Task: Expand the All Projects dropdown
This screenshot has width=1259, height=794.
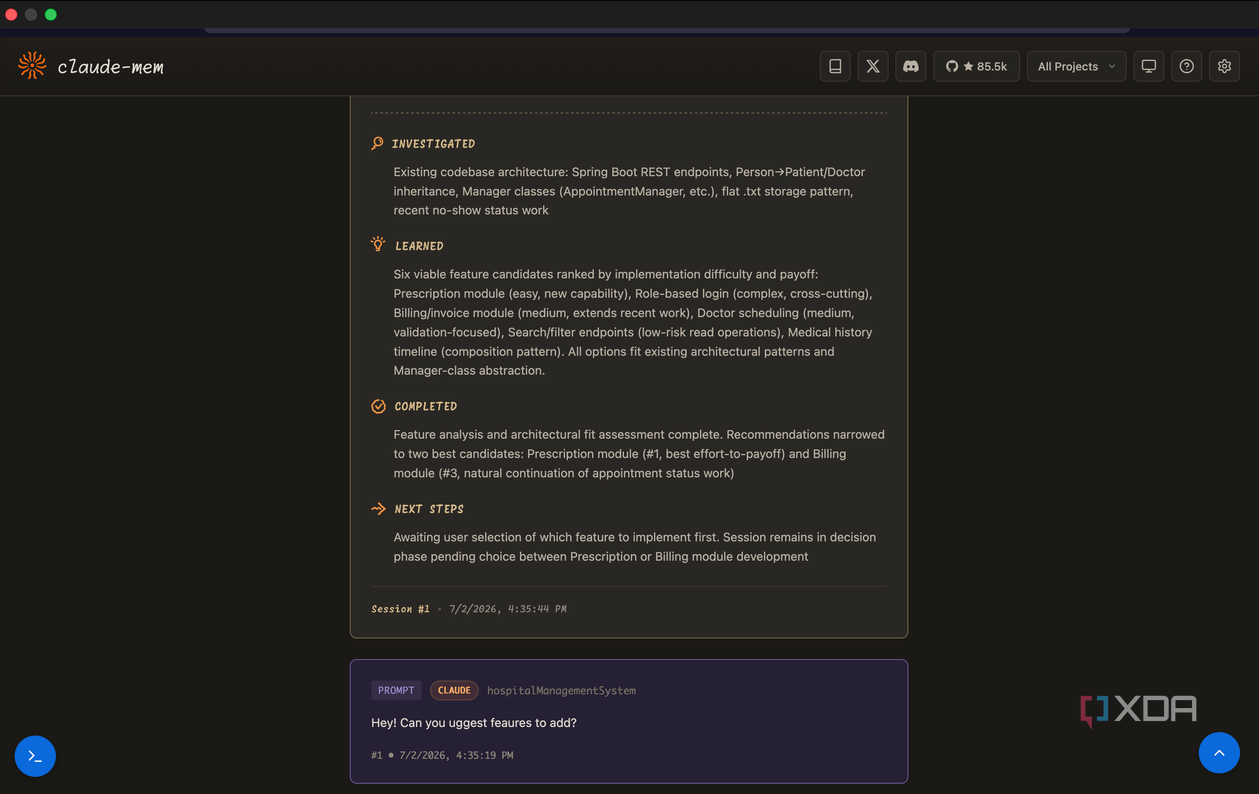Action: (x=1077, y=66)
